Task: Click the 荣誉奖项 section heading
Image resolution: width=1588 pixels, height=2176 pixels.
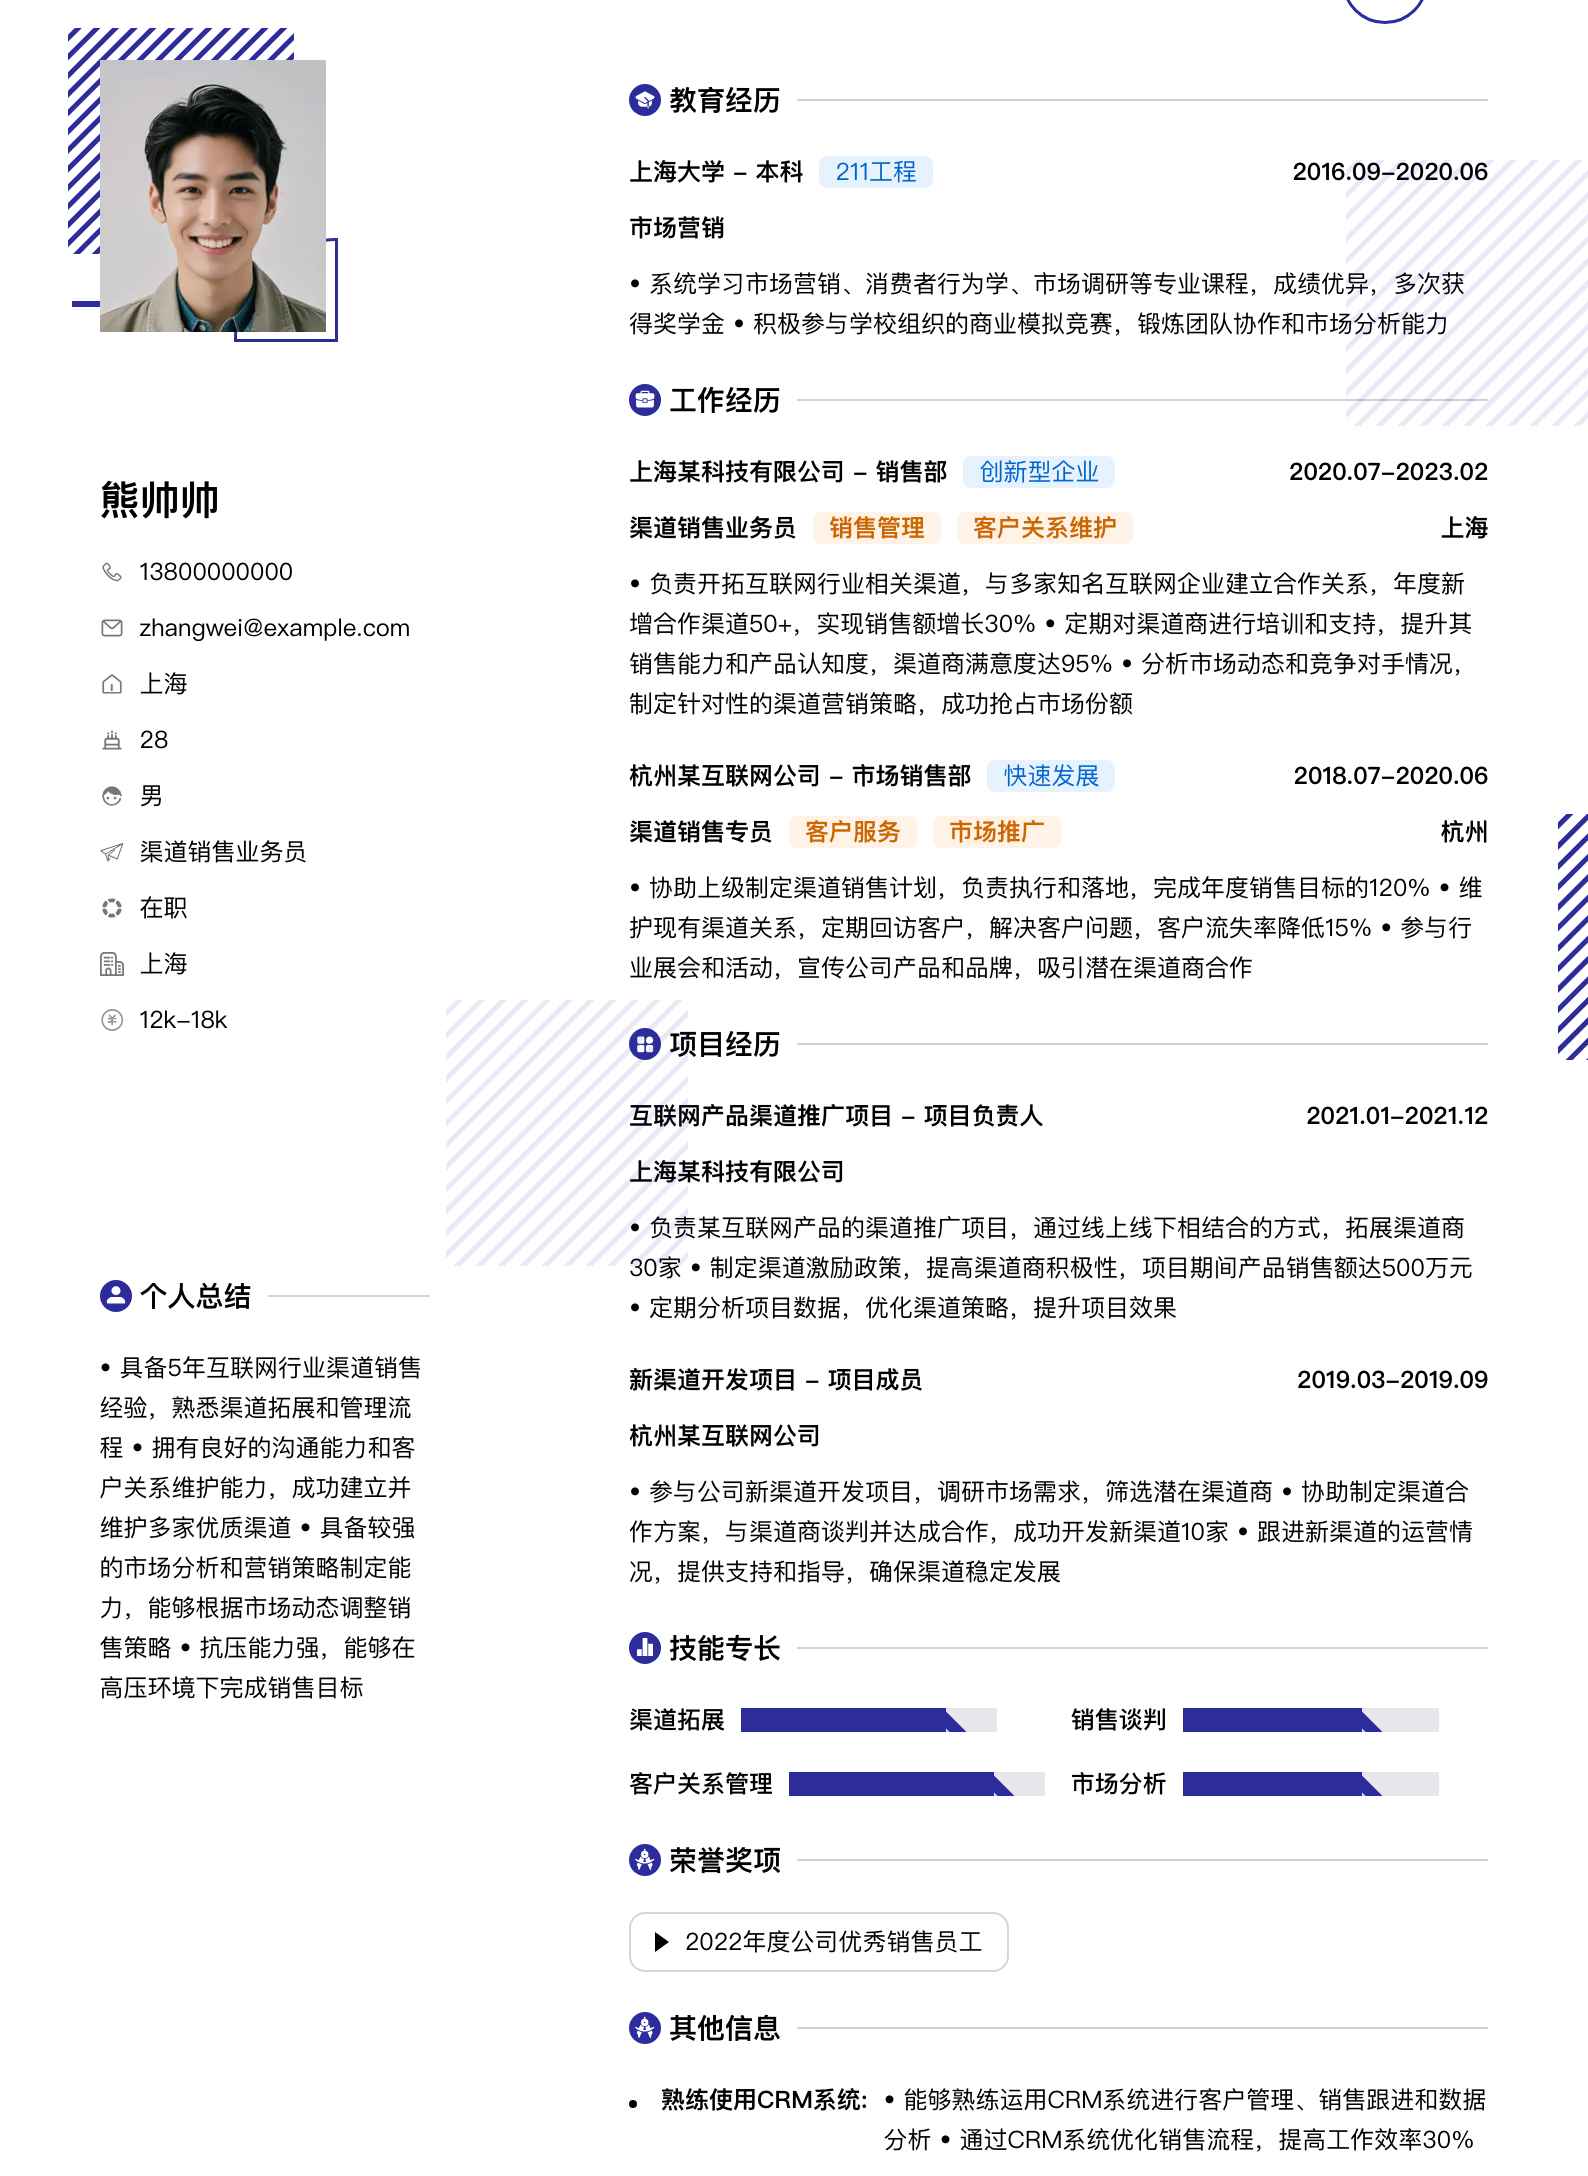Action: click(725, 1860)
